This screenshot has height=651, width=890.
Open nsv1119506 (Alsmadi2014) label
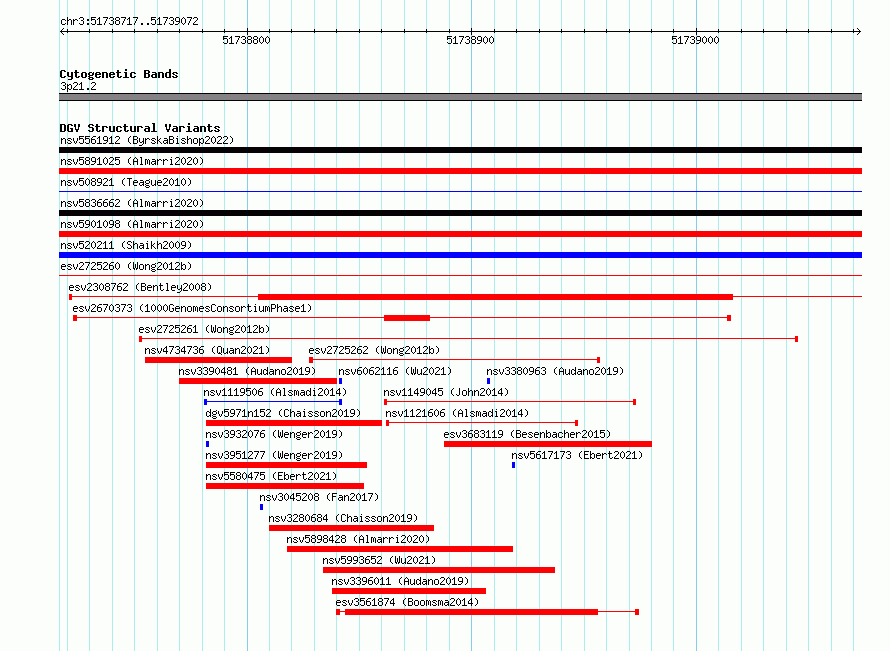point(275,392)
